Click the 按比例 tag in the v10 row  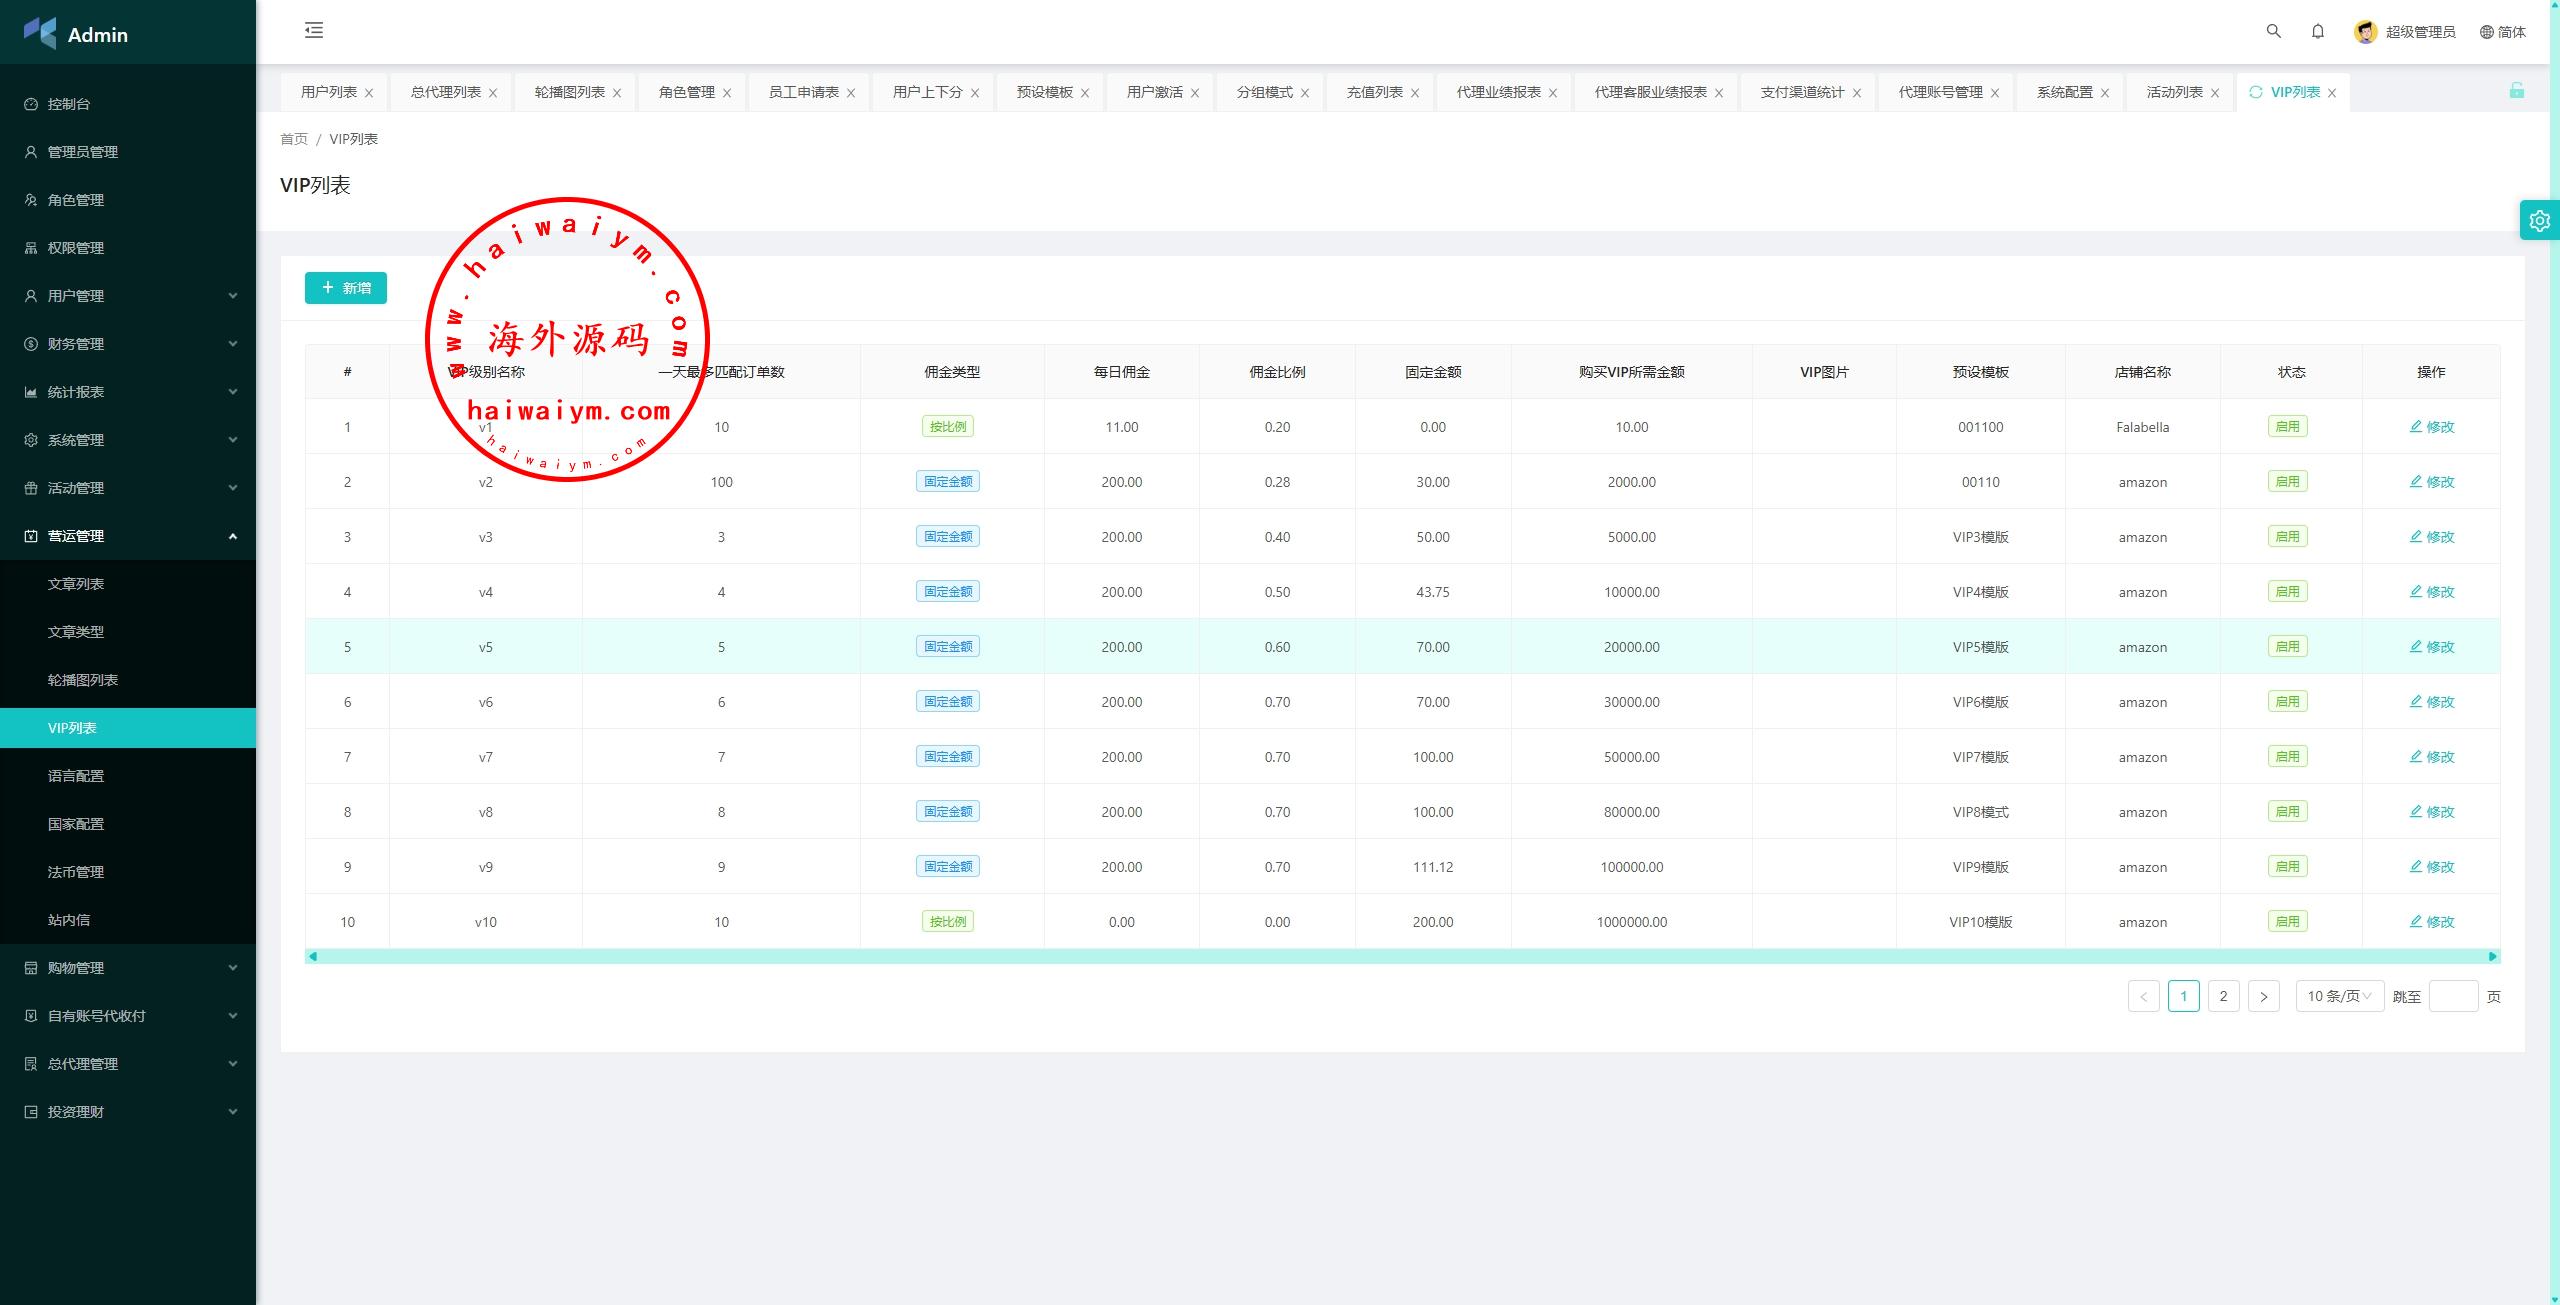(x=947, y=922)
